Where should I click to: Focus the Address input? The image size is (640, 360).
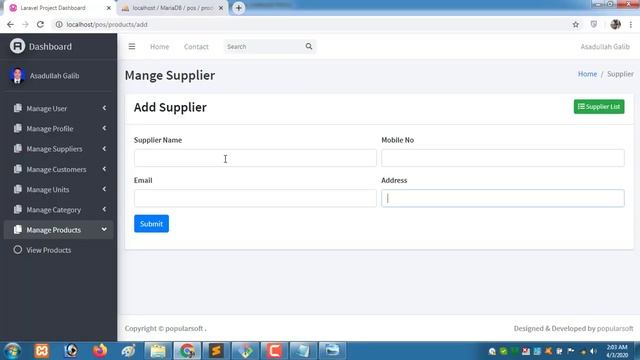[503, 198]
